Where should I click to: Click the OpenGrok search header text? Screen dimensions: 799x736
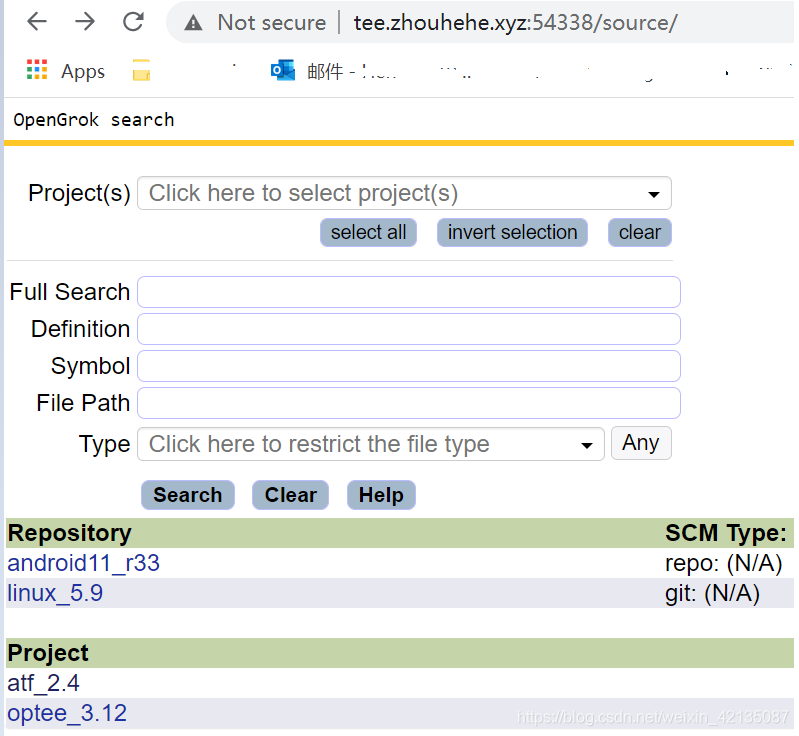pos(94,120)
